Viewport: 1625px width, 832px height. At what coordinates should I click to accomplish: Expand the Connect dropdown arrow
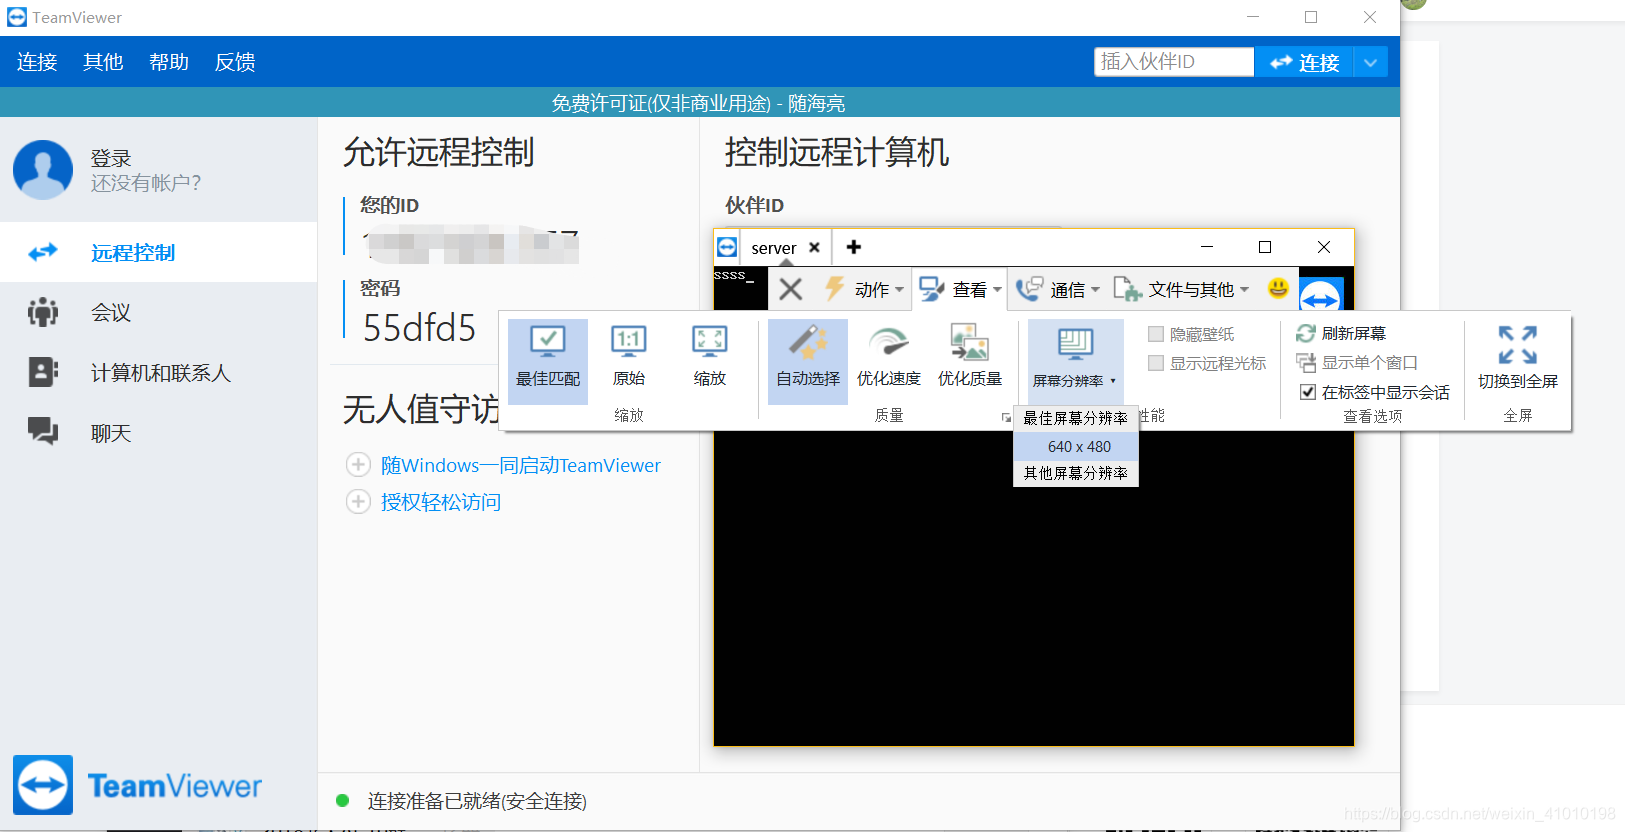(1370, 62)
